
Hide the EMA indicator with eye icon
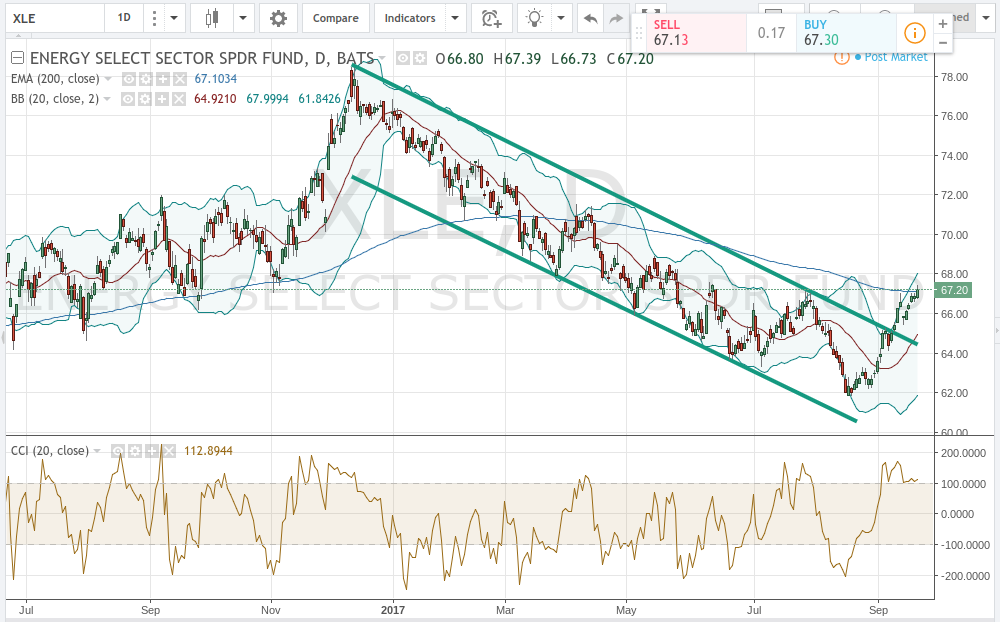[129, 79]
